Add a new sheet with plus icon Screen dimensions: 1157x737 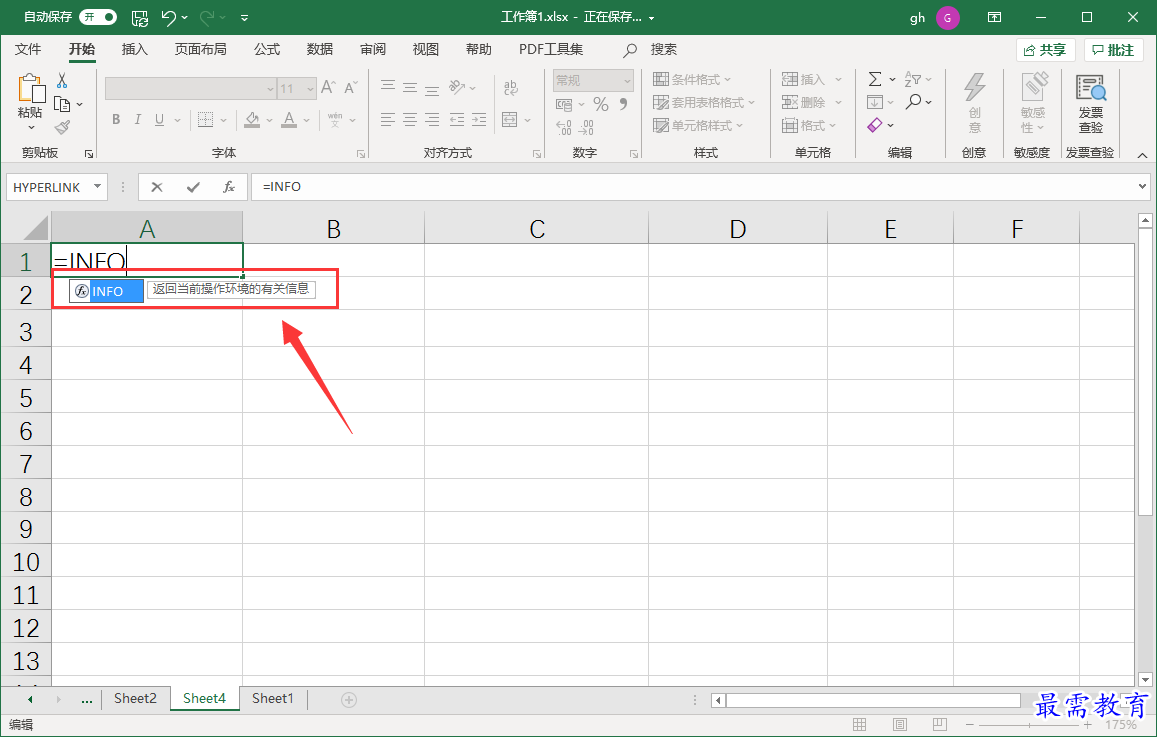point(349,699)
